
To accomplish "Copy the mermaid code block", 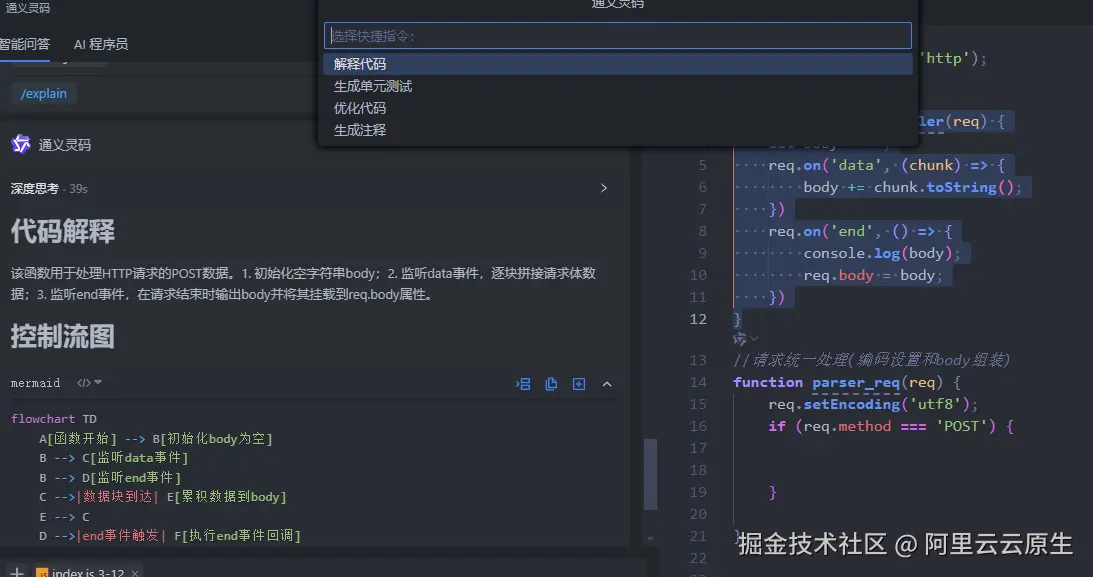I will coord(551,384).
